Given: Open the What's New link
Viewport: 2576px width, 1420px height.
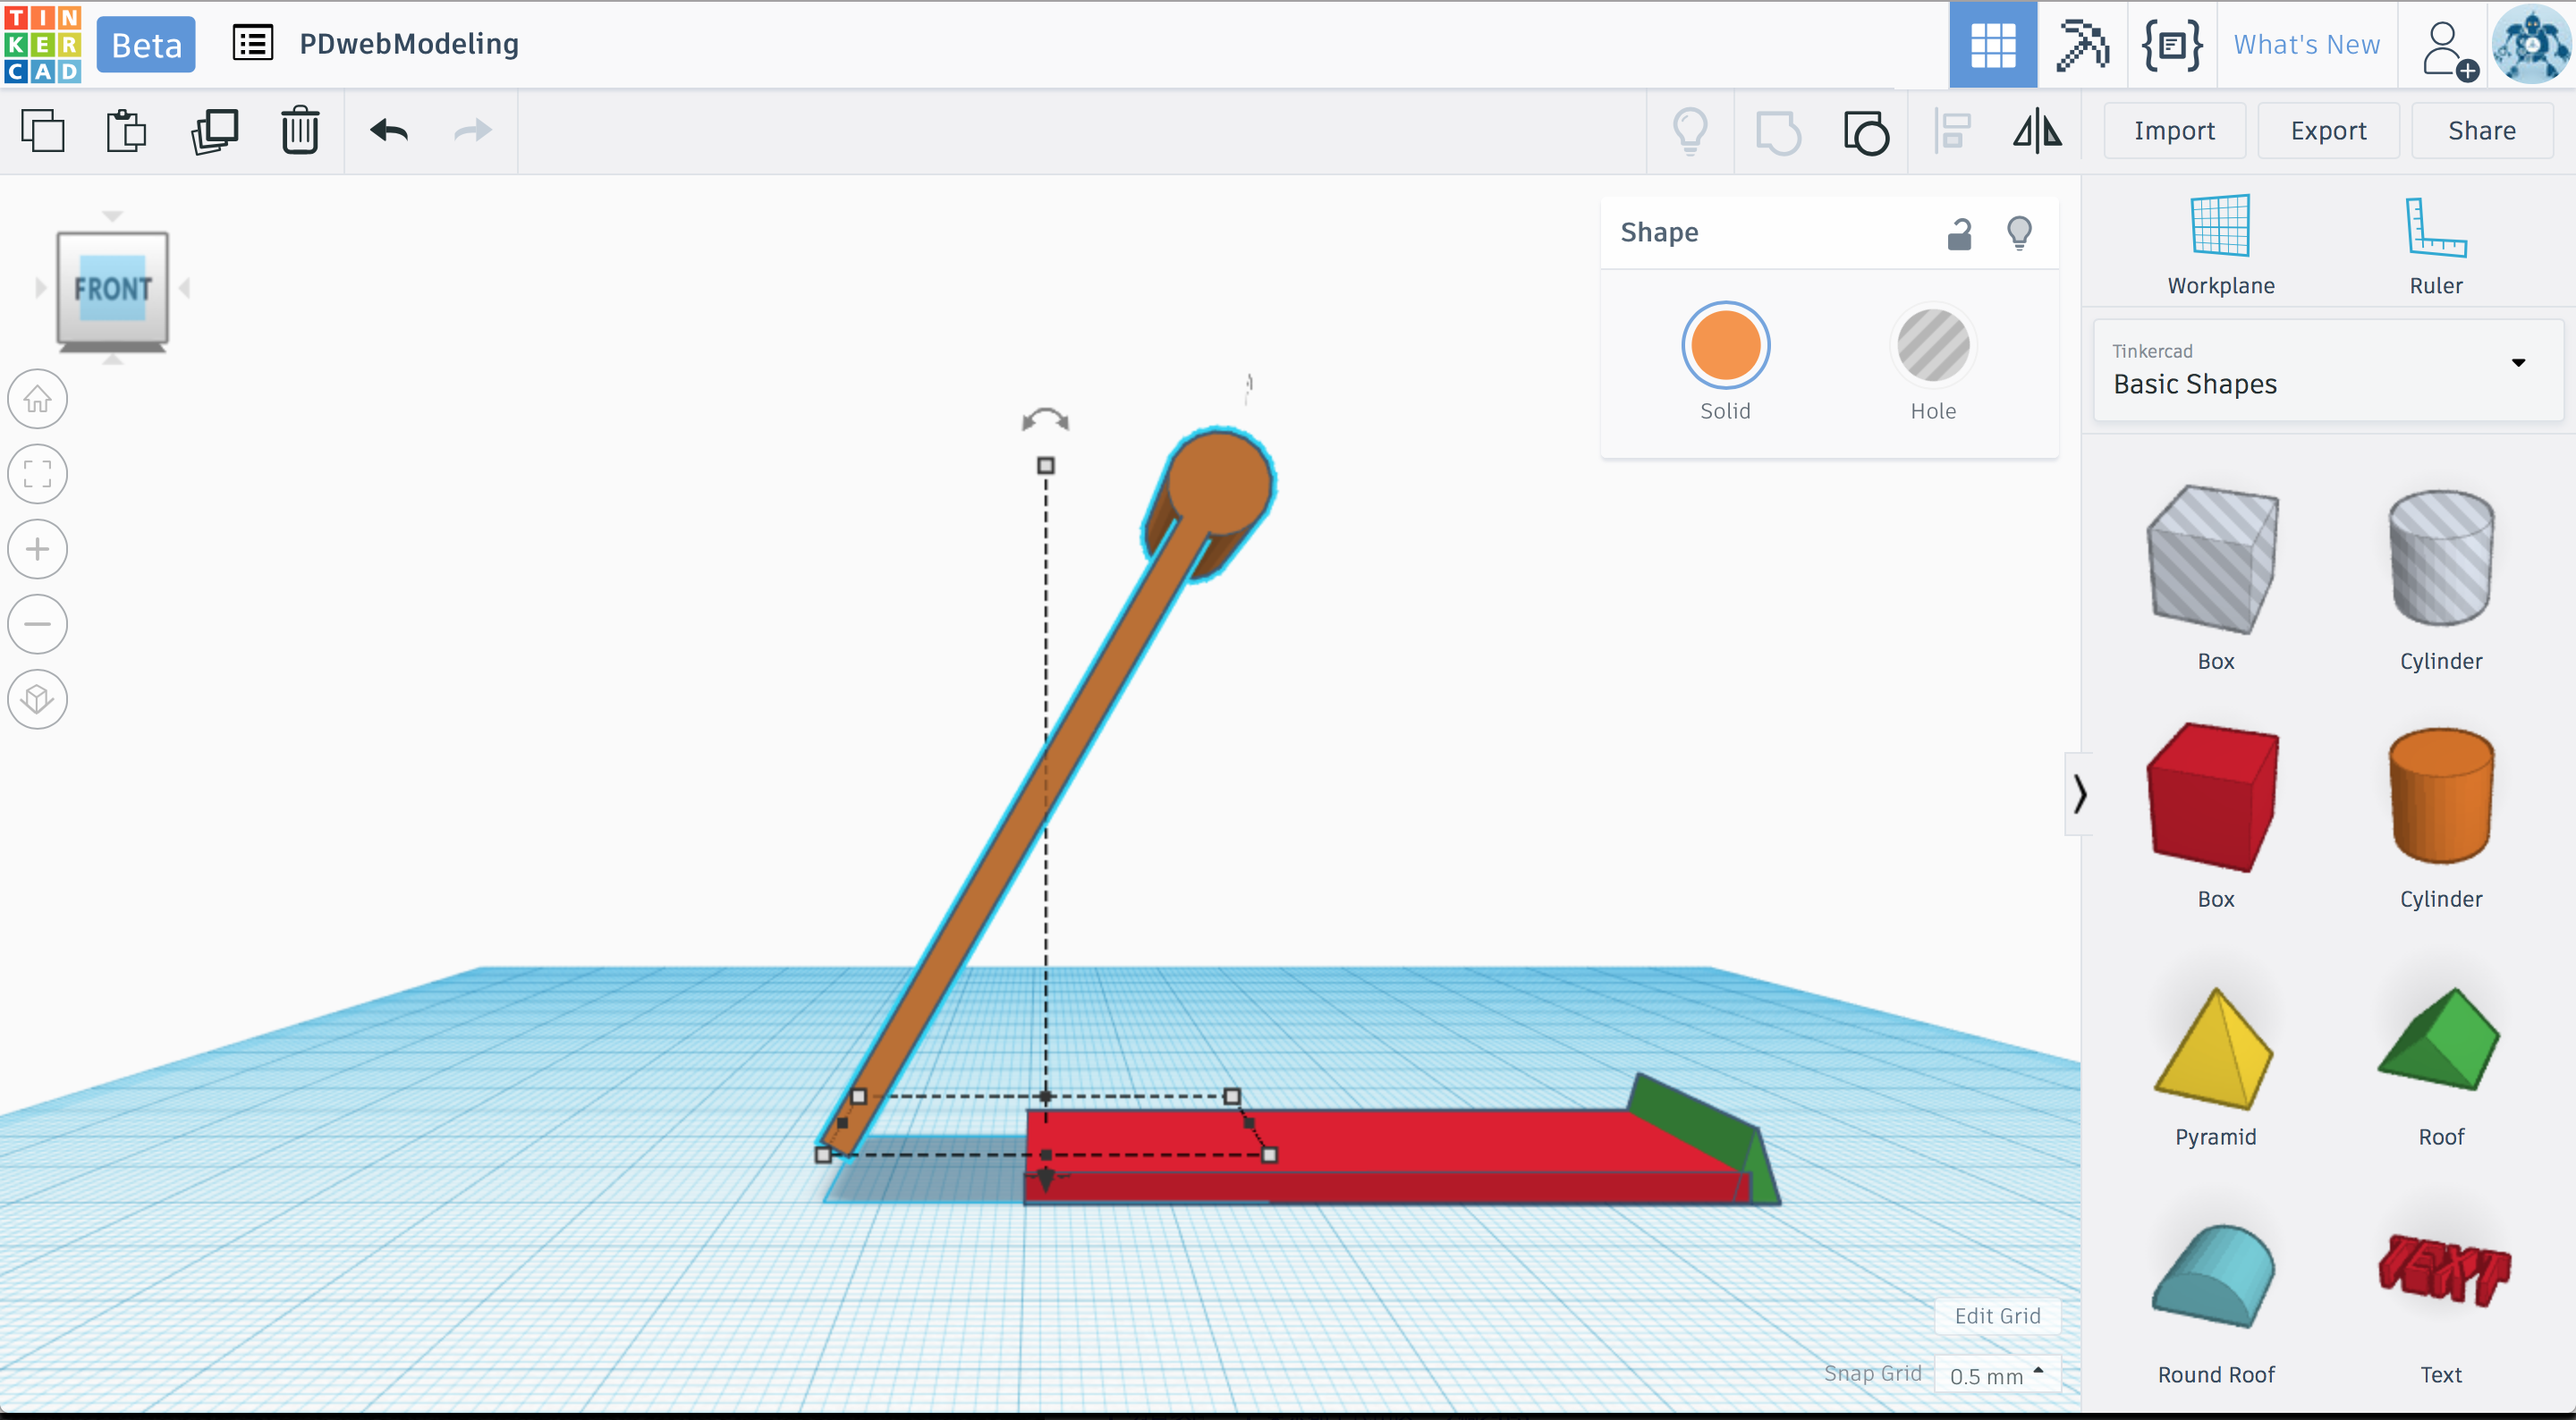Looking at the screenshot, I should [2306, 45].
